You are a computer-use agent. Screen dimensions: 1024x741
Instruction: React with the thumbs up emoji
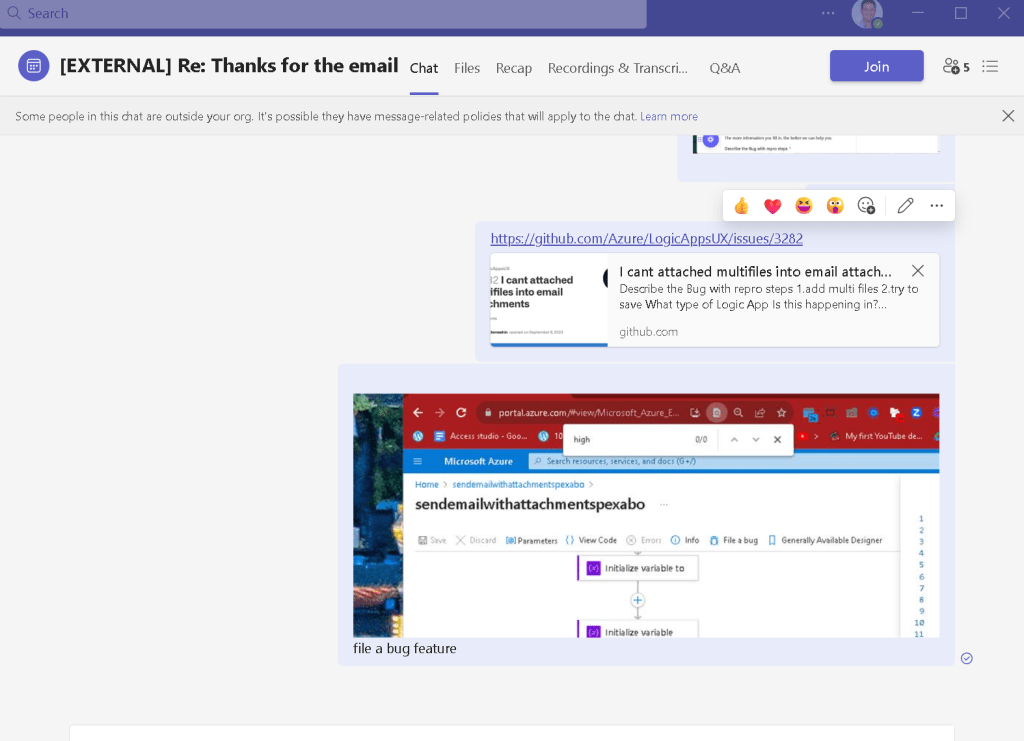(741, 206)
